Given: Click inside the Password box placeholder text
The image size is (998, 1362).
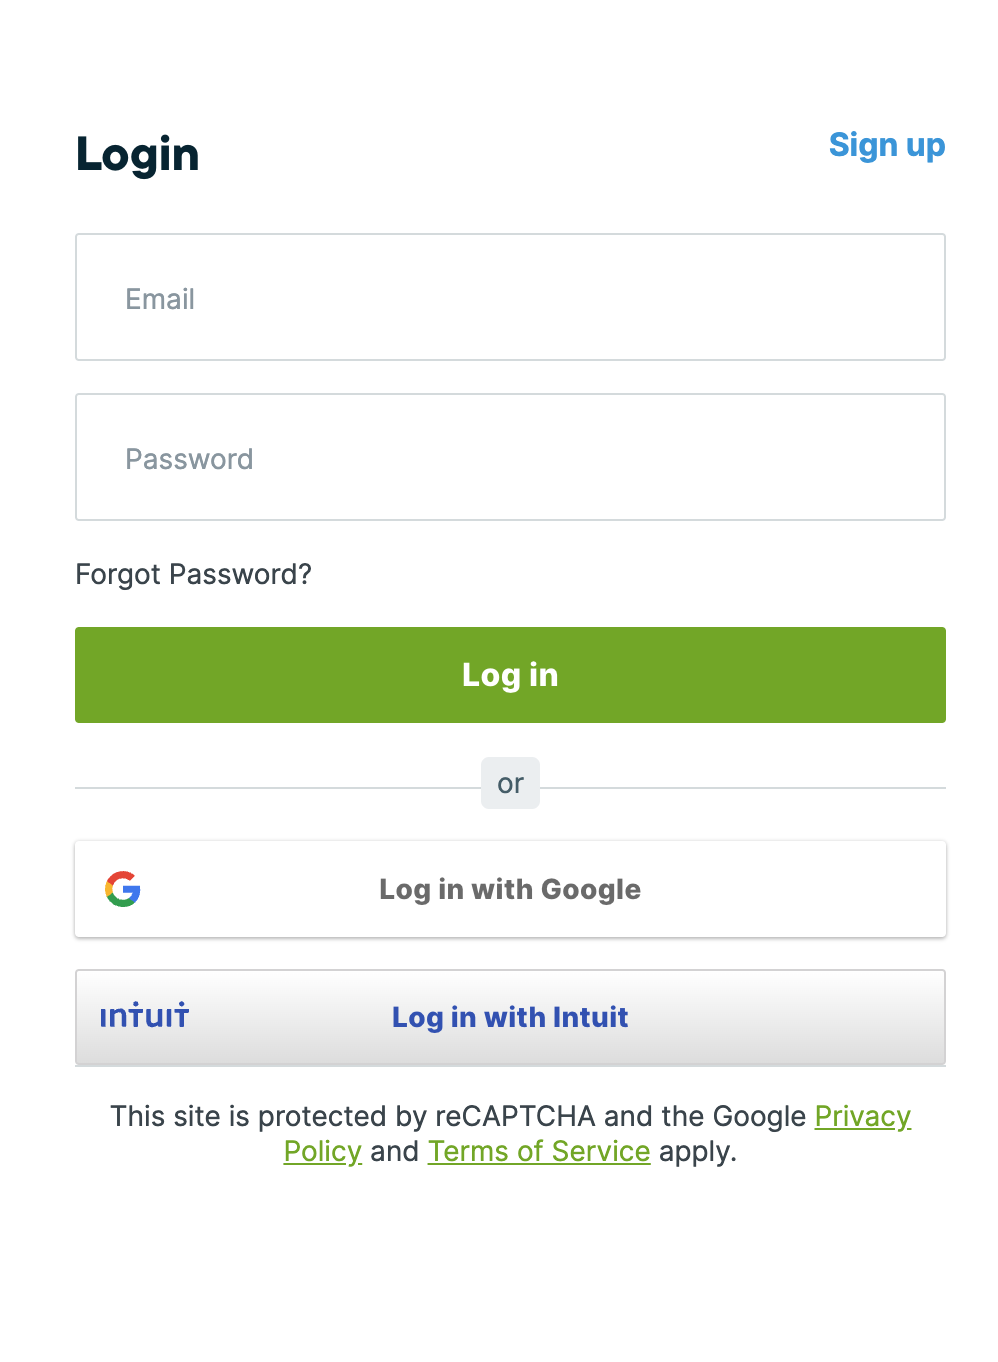Looking at the screenshot, I should (x=189, y=459).
